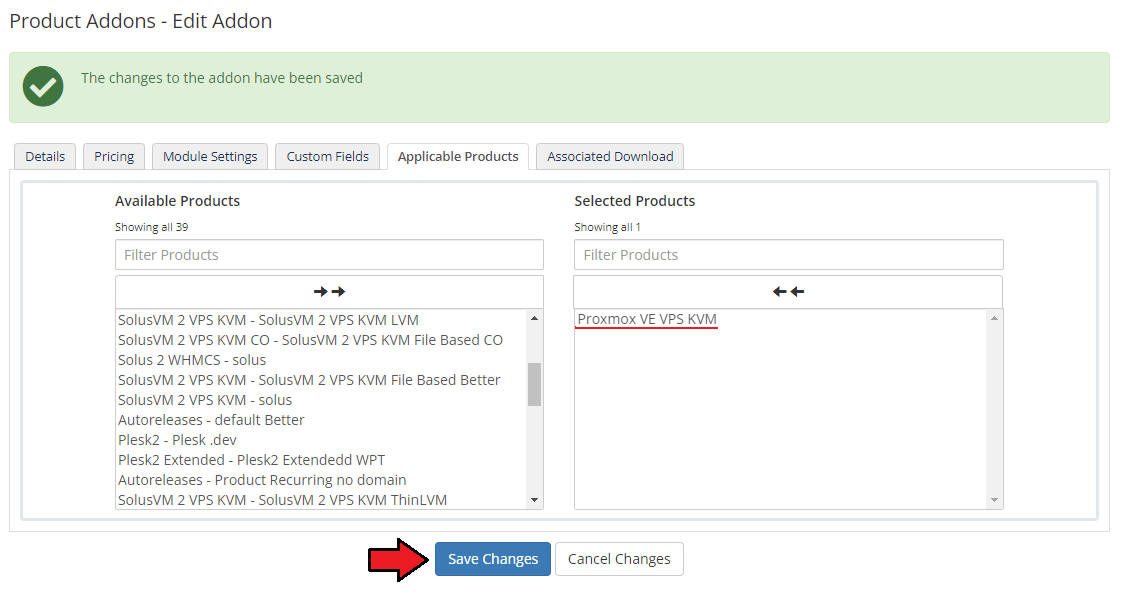The image size is (1121, 608).
Task: Click the move-all-right double arrow icon
Action: tap(330, 291)
